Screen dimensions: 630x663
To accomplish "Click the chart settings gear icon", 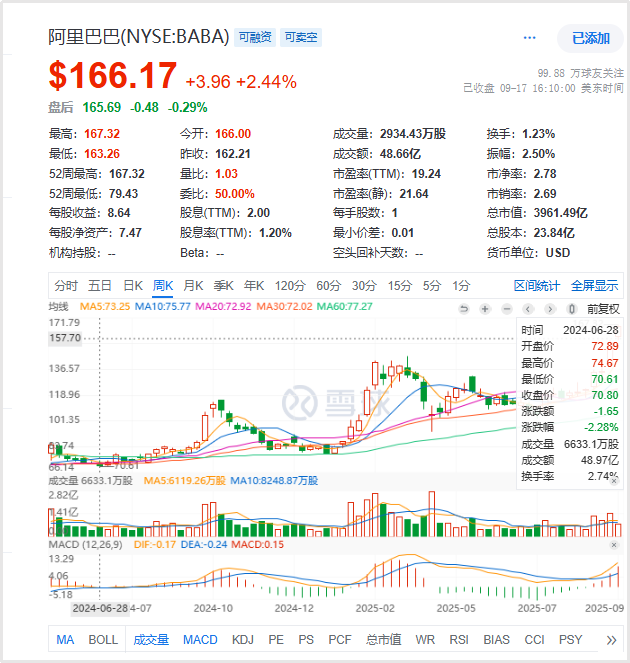I will pos(572,309).
